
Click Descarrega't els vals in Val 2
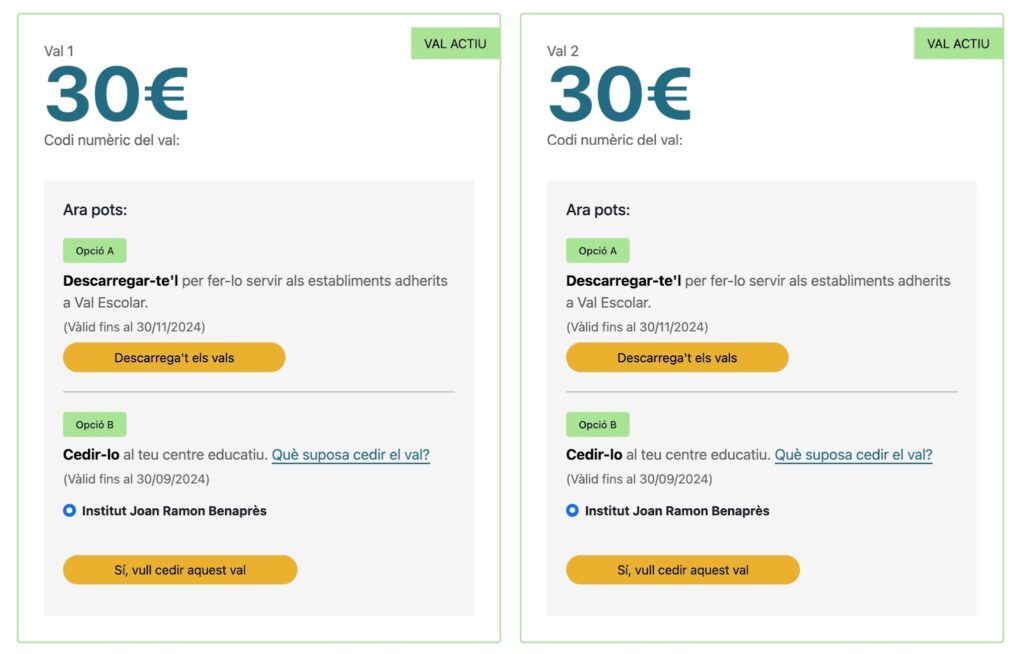tap(677, 357)
